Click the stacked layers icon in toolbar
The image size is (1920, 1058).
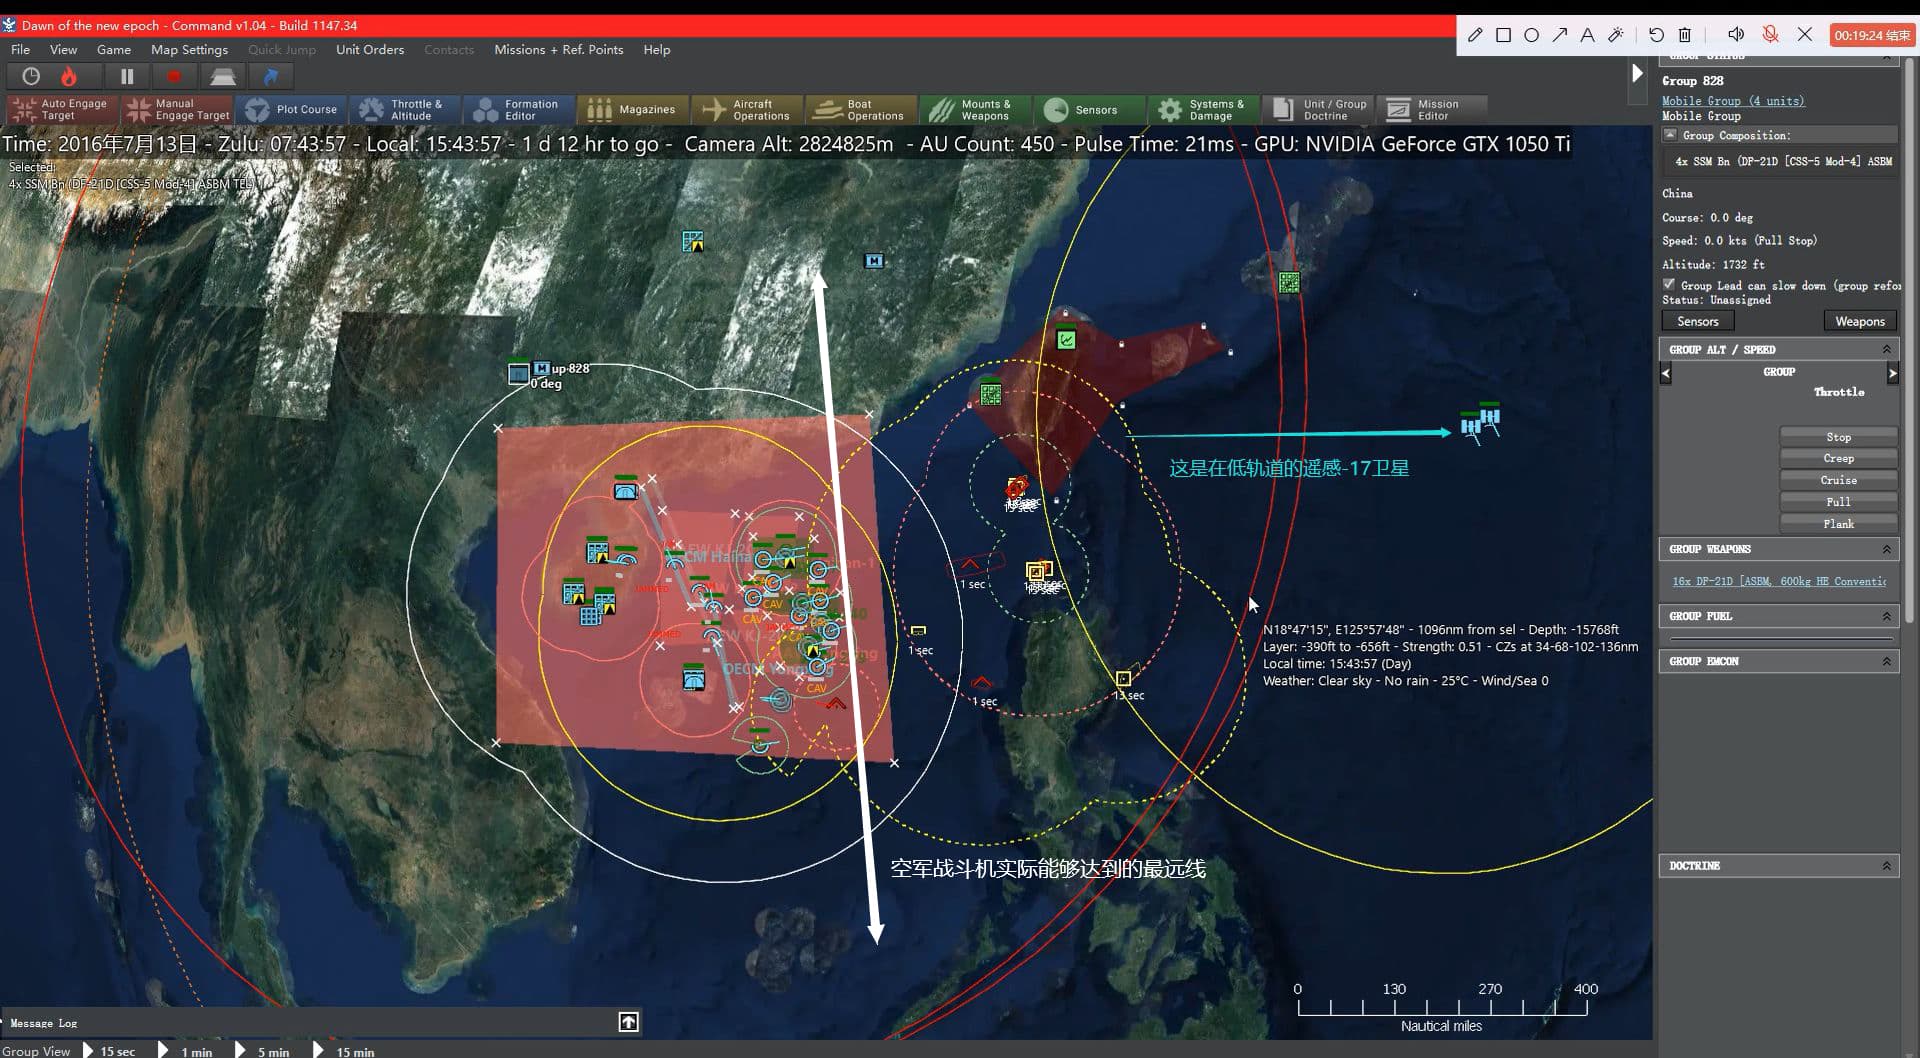[222, 76]
